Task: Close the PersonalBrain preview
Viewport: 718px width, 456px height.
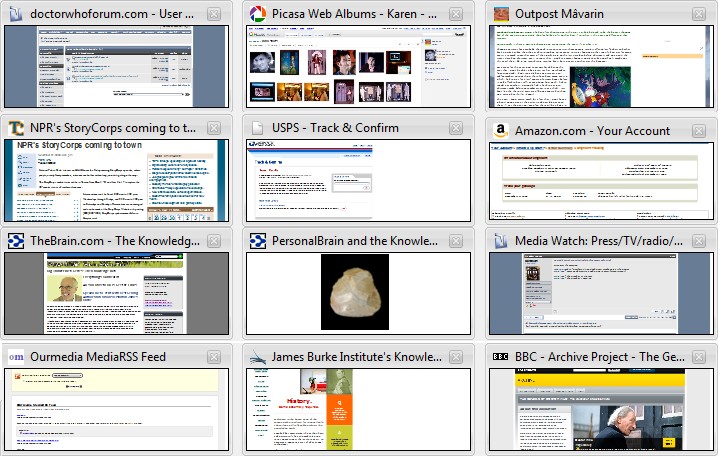Action: click(x=456, y=241)
